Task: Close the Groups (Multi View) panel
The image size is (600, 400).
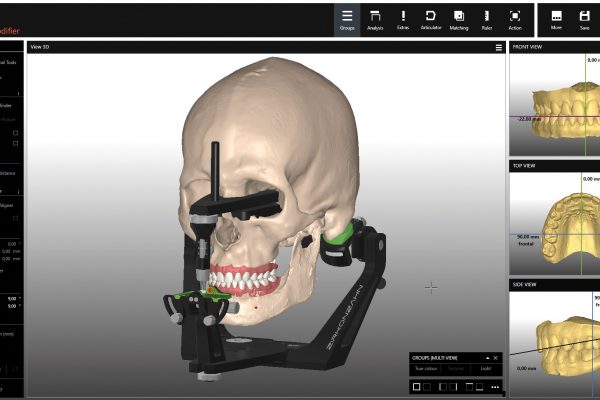Action: pyautogui.click(x=496, y=357)
